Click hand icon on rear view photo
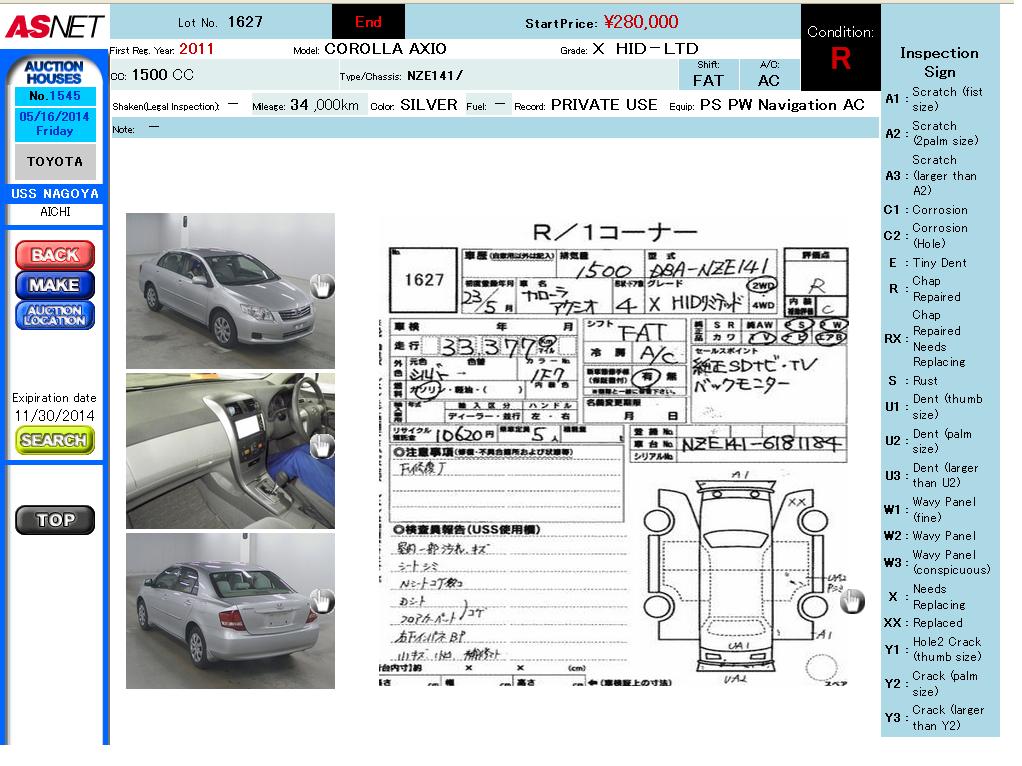Screen dimensions: 1022x766 321,601
